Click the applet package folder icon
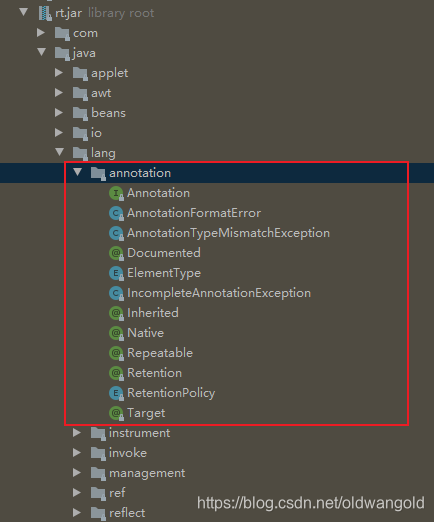Image resolution: width=434 pixels, height=522 pixels. [x=80, y=73]
